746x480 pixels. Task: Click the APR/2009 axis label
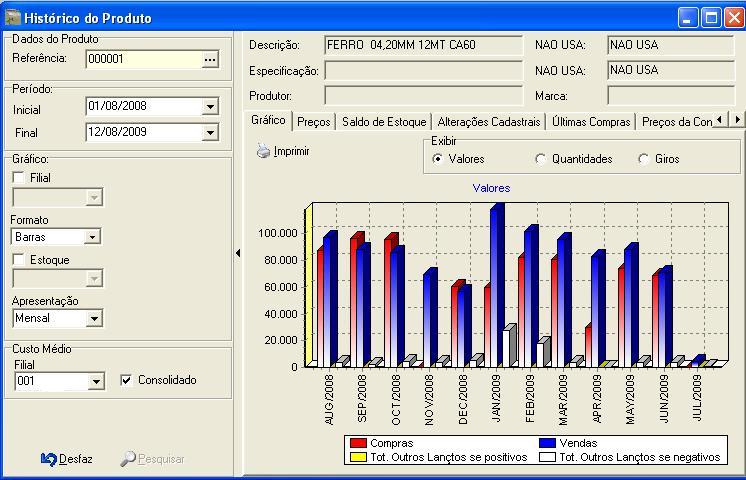(597, 399)
